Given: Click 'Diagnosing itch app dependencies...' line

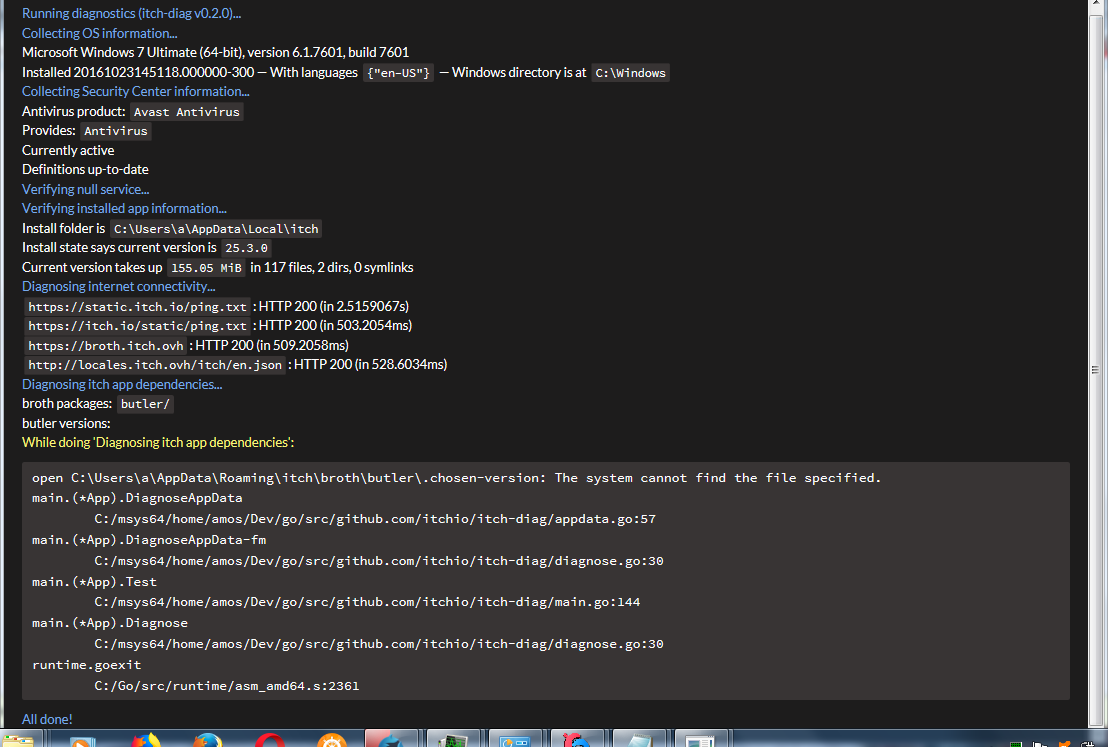Looking at the screenshot, I should (x=122, y=384).
